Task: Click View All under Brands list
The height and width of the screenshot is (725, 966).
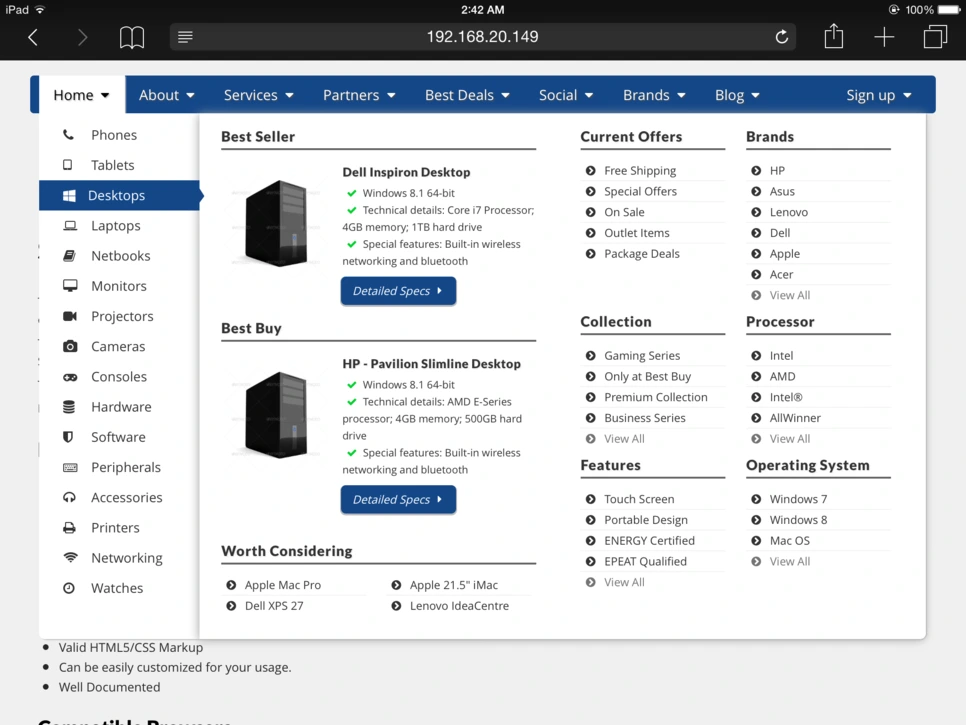Action: [x=789, y=295]
